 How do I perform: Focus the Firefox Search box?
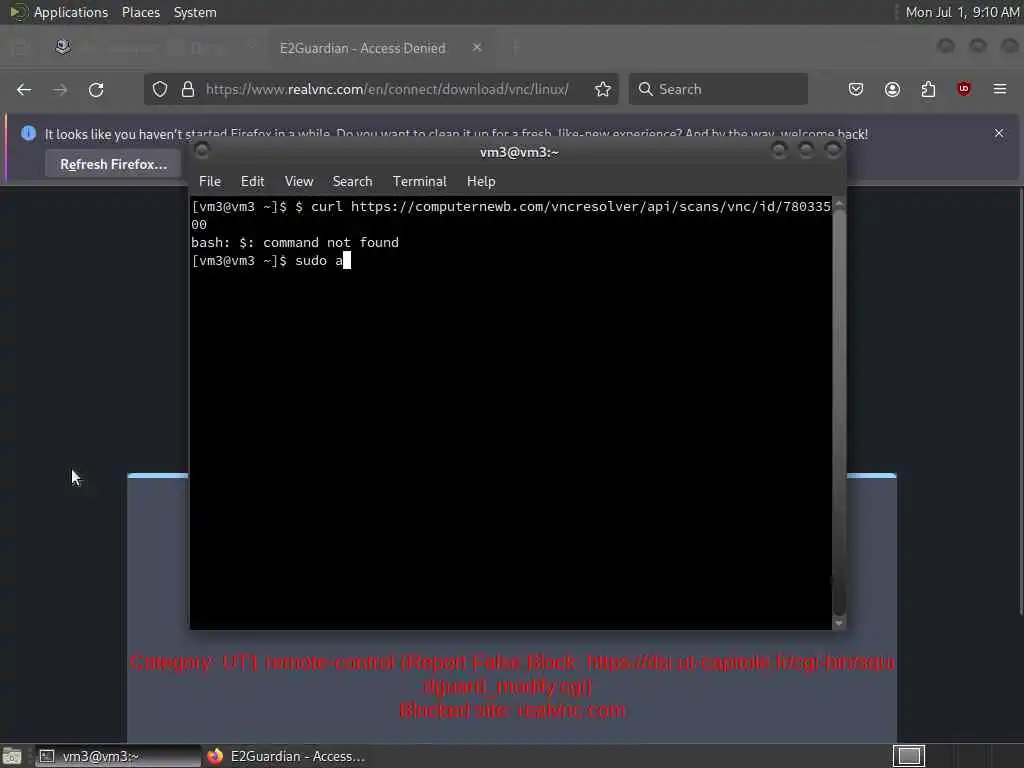click(x=718, y=89)
